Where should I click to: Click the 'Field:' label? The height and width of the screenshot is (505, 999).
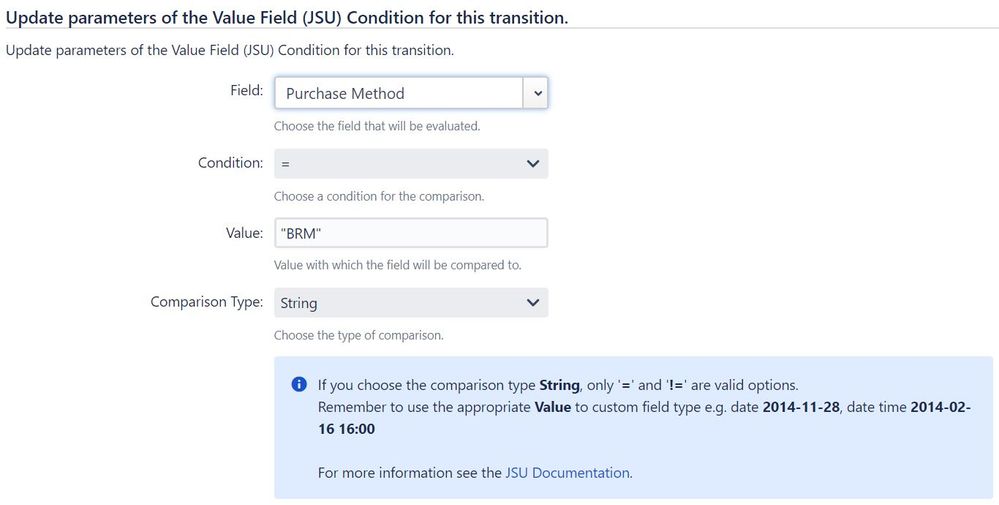[247, 90]
